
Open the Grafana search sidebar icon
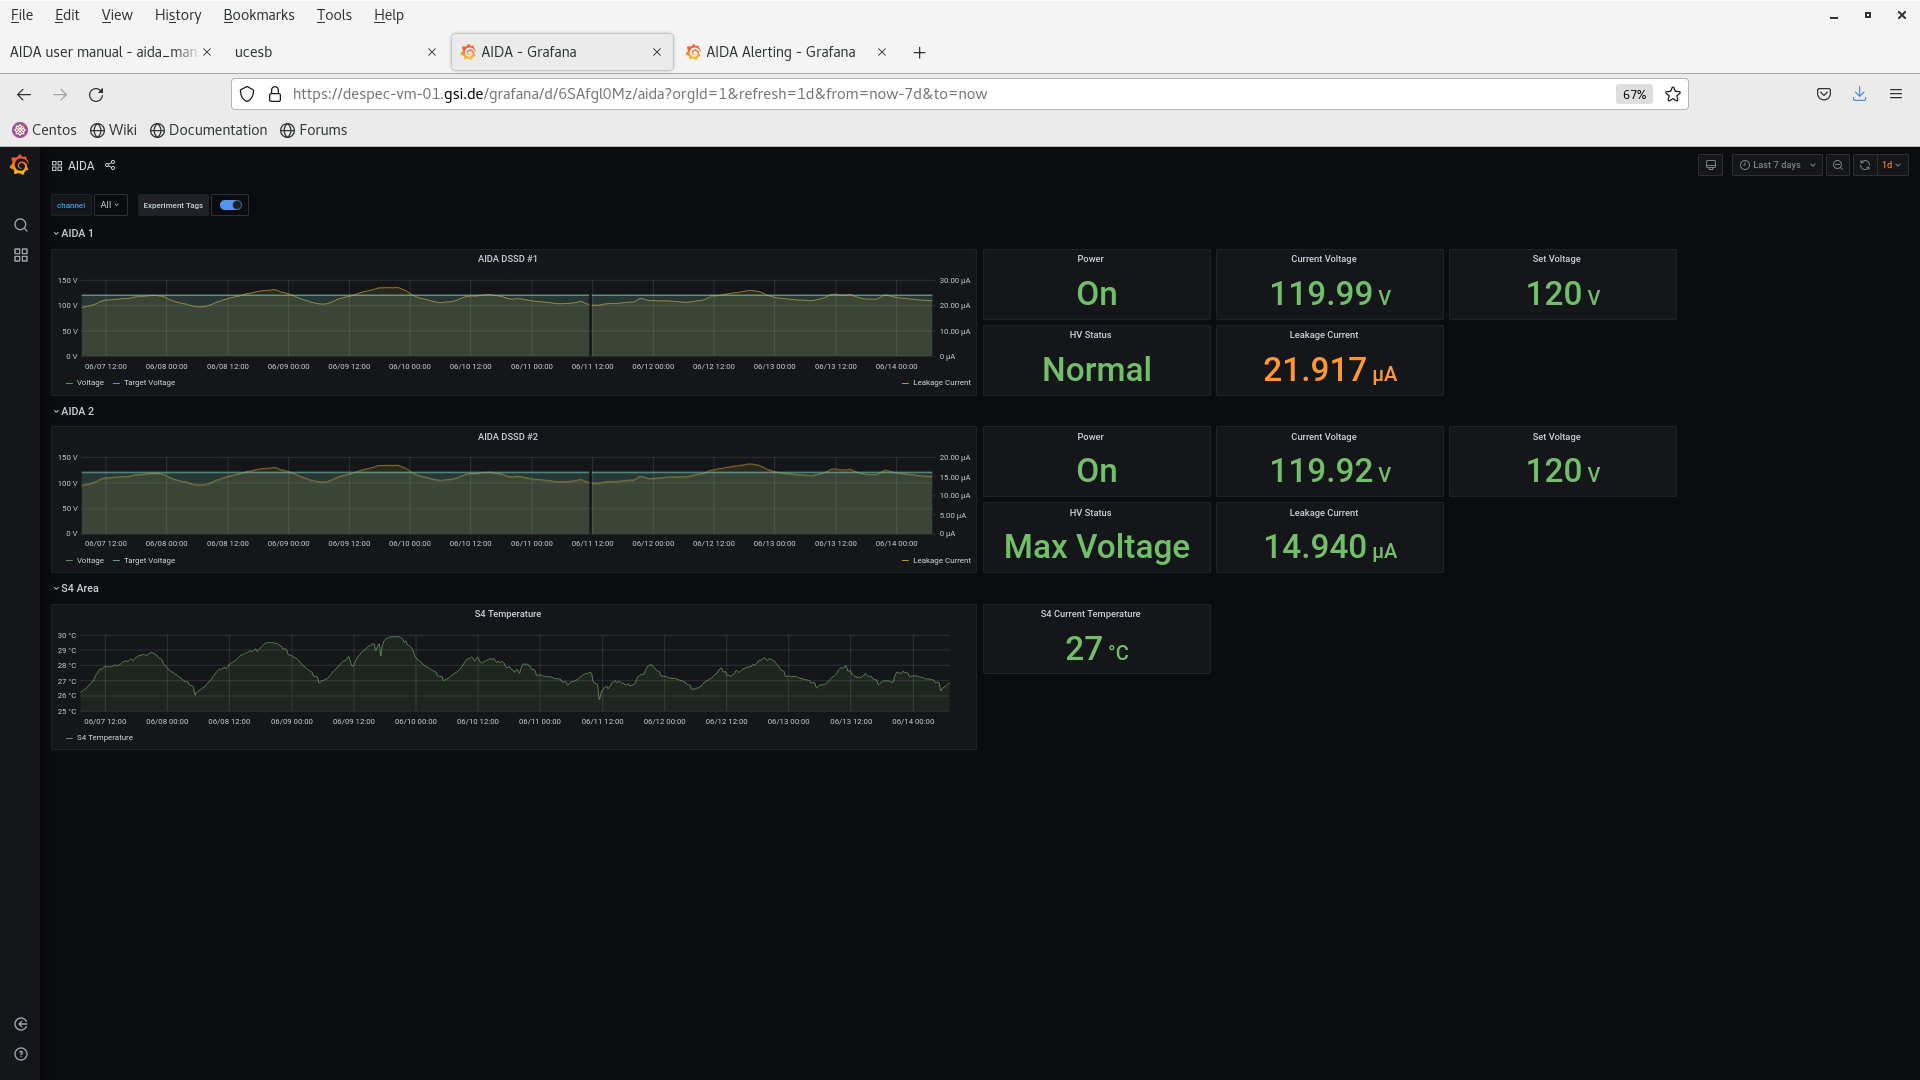pos(20,225)
